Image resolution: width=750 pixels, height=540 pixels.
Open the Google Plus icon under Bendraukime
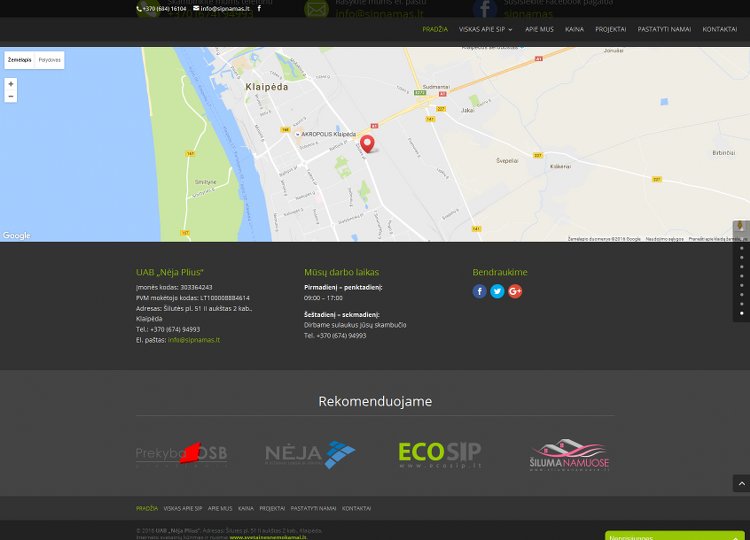515,291
